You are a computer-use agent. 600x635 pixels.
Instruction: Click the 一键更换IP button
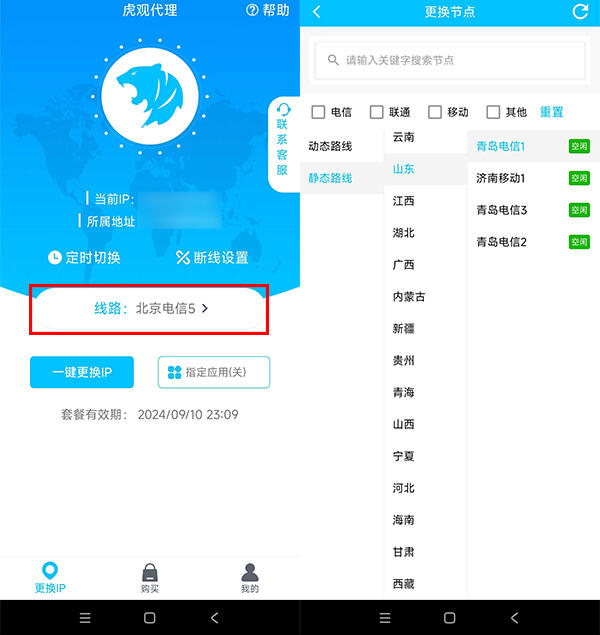tap(82, 372)
